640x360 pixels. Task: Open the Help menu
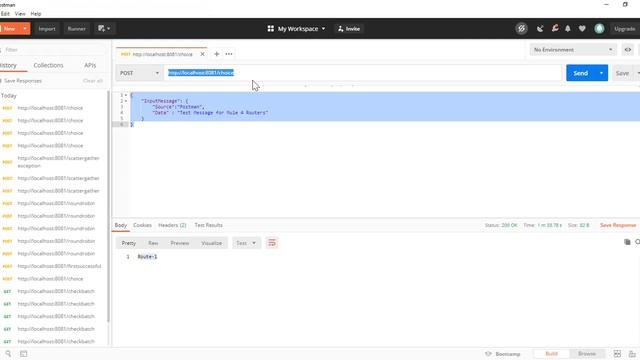click(x=36, y=14)
